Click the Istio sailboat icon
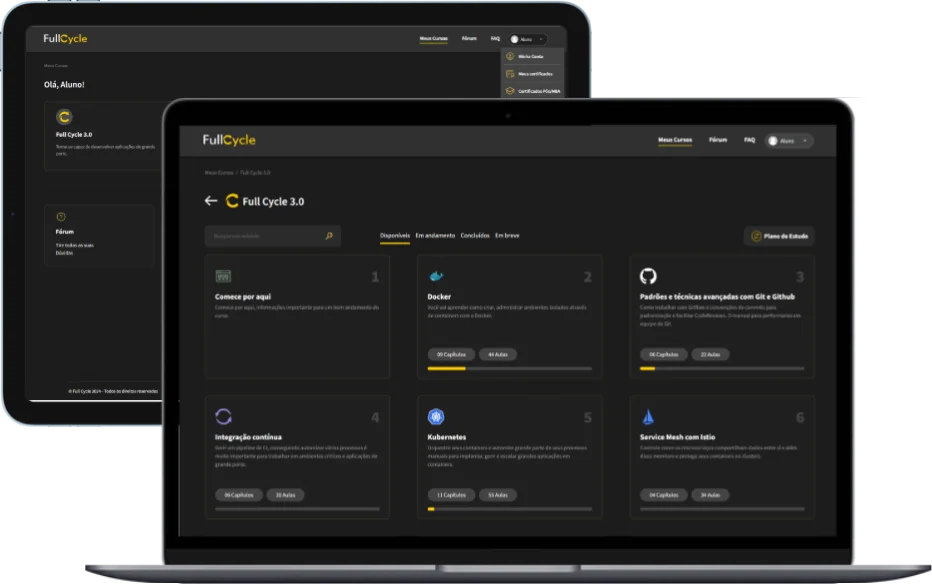The height and width of the screenshot is (584, 932). click(x=648, y=416)
